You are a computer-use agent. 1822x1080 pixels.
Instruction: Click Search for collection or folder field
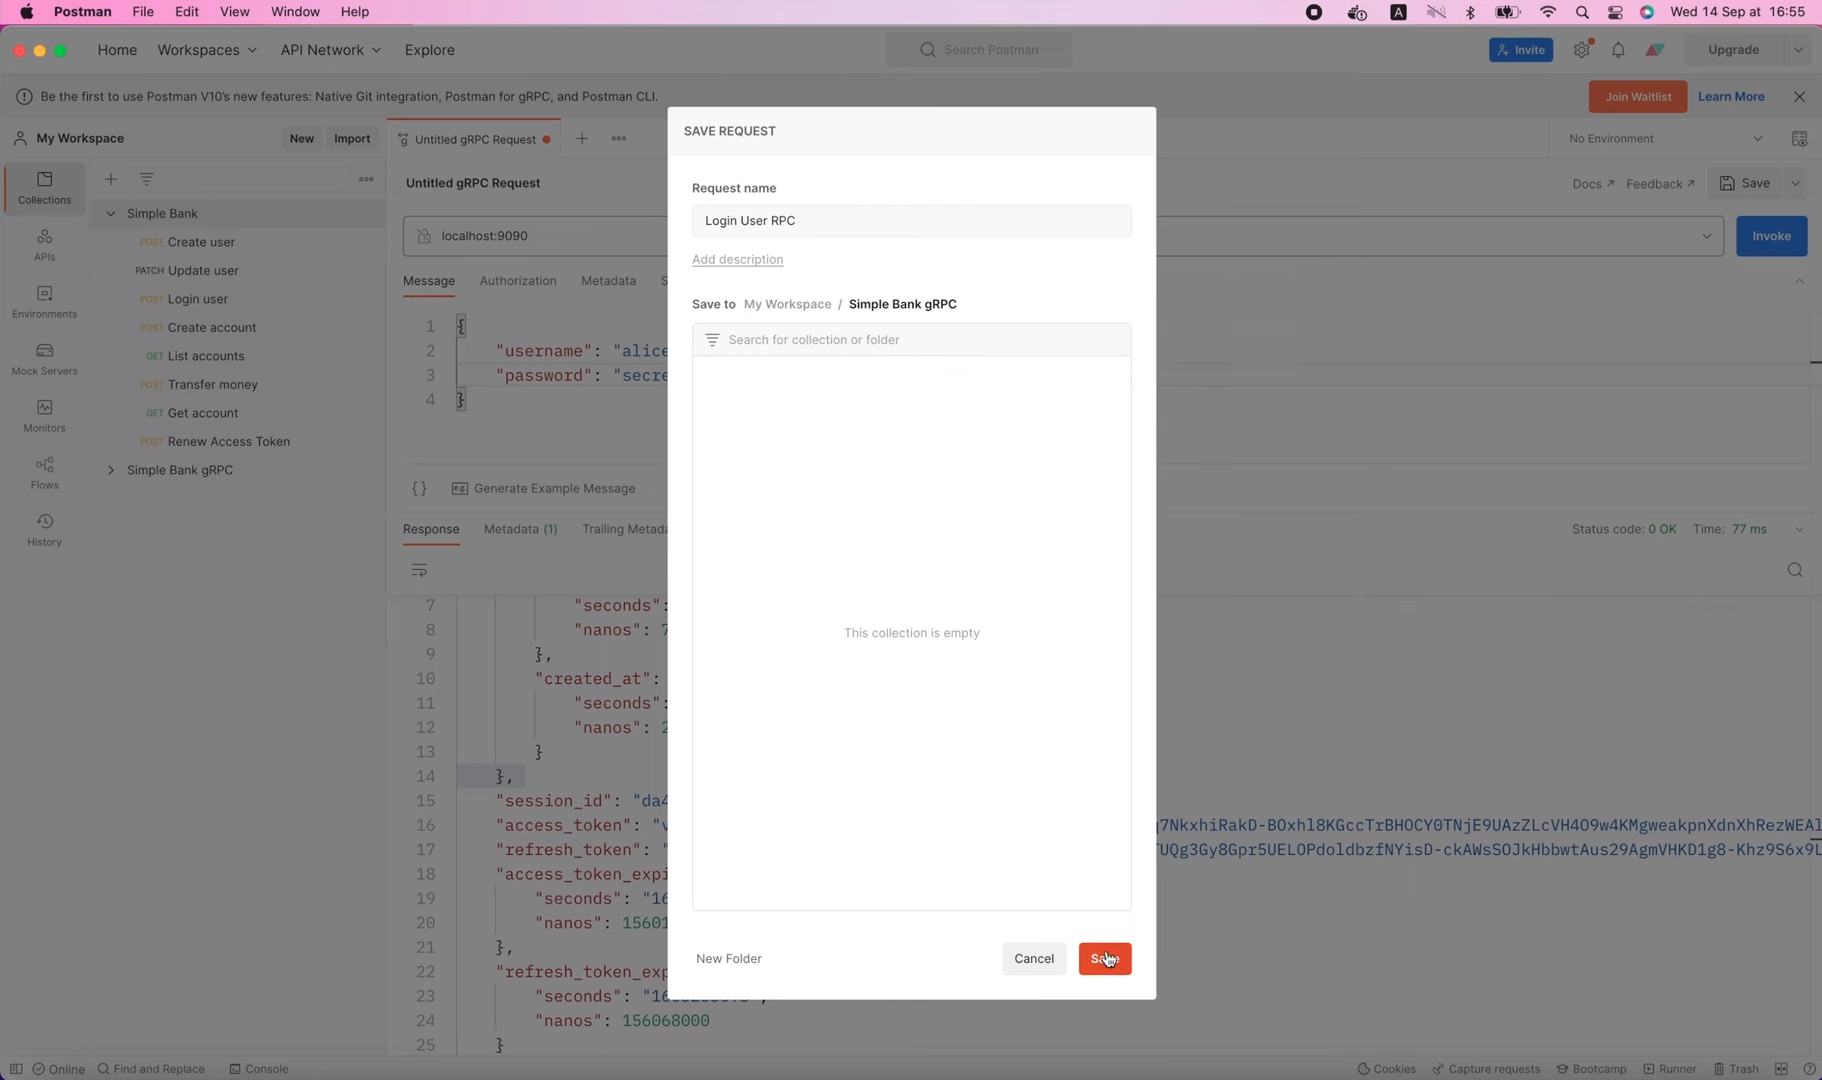coord(911,340)
